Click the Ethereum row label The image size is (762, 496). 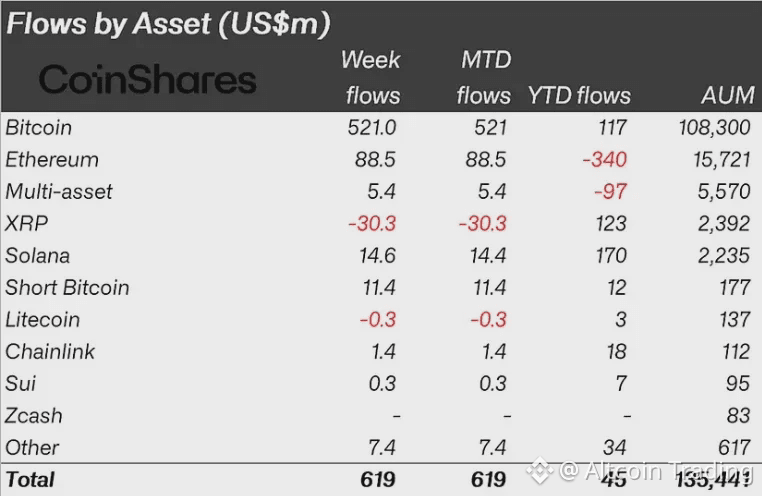[52, 160]
